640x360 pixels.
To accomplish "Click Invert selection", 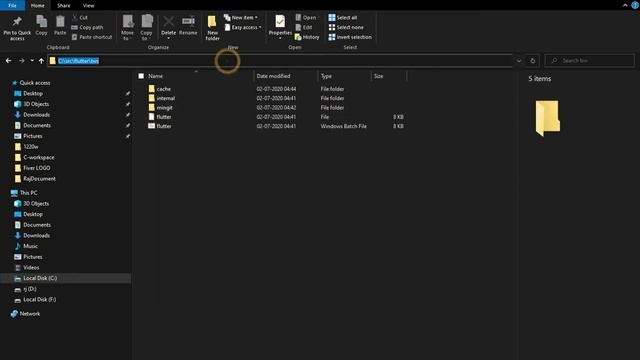I will pos(350,37).
